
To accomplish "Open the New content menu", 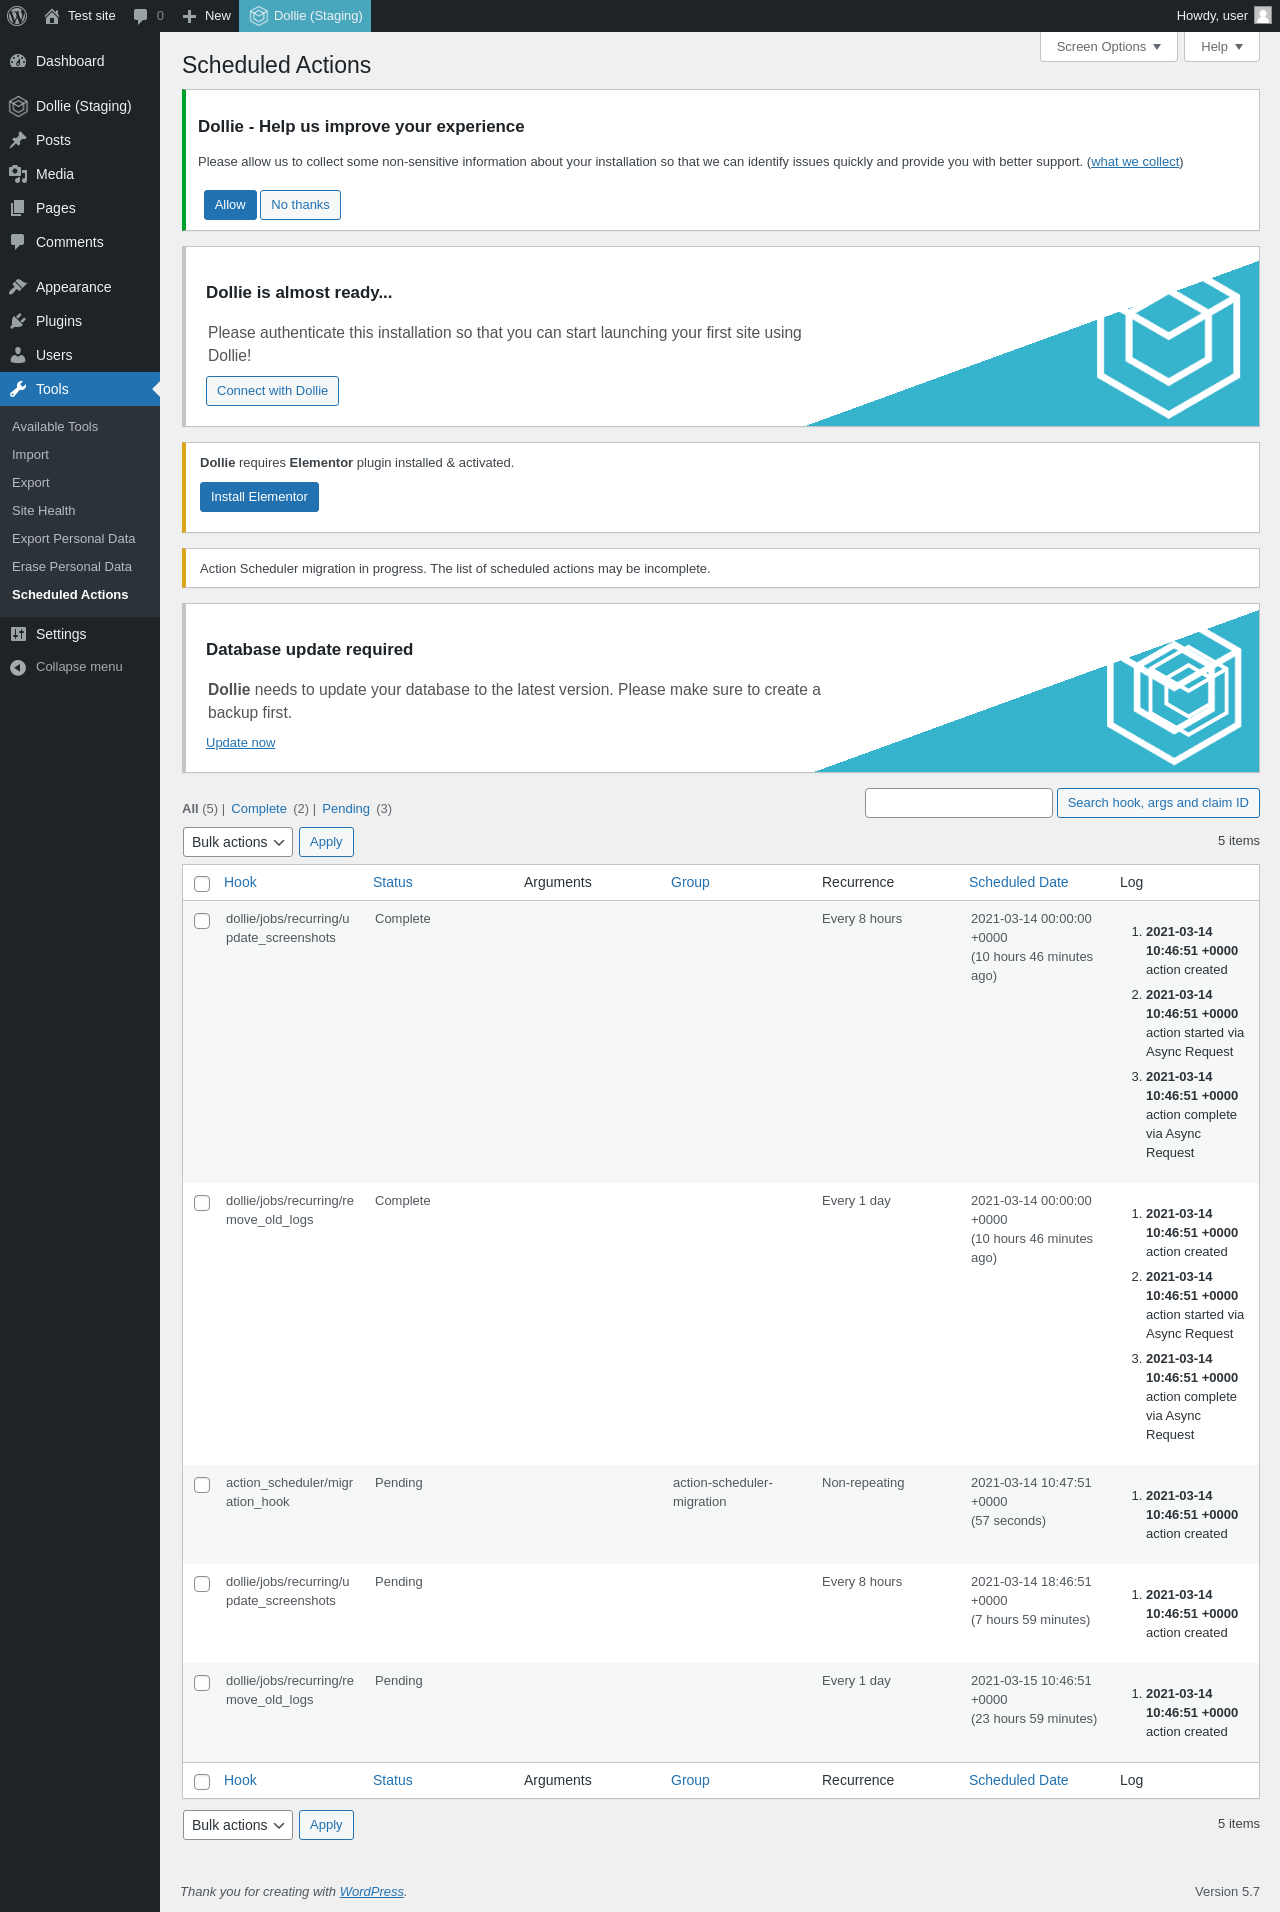I will 207,16.
